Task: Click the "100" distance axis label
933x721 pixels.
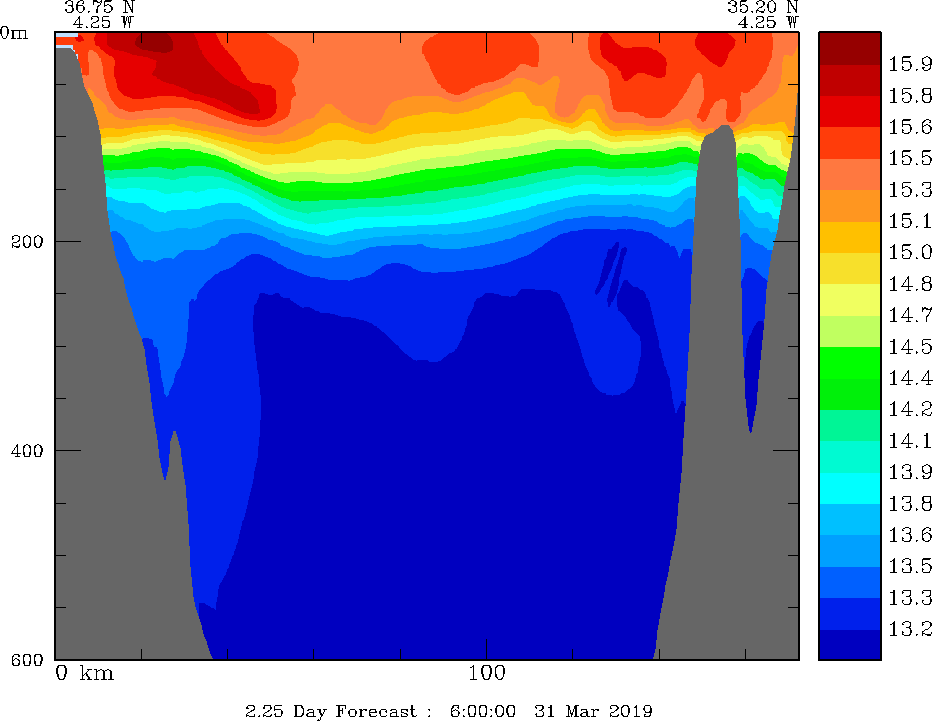Action: [486, 673]
